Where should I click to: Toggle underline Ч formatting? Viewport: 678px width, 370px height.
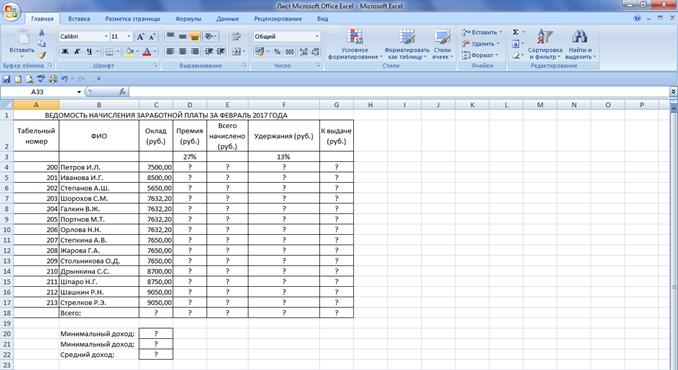tap(89, 52)
